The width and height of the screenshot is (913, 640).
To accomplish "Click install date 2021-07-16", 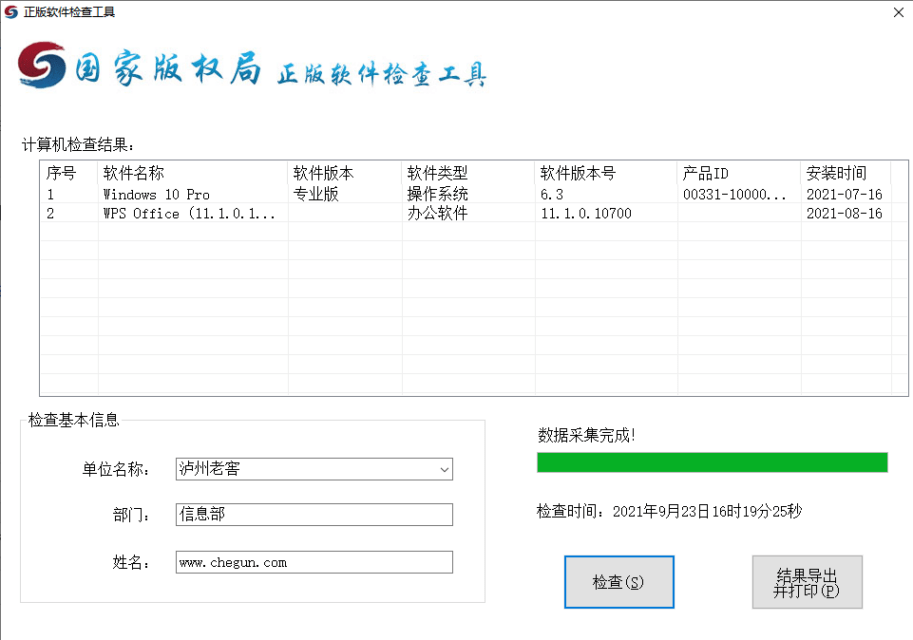I will 844,195.
